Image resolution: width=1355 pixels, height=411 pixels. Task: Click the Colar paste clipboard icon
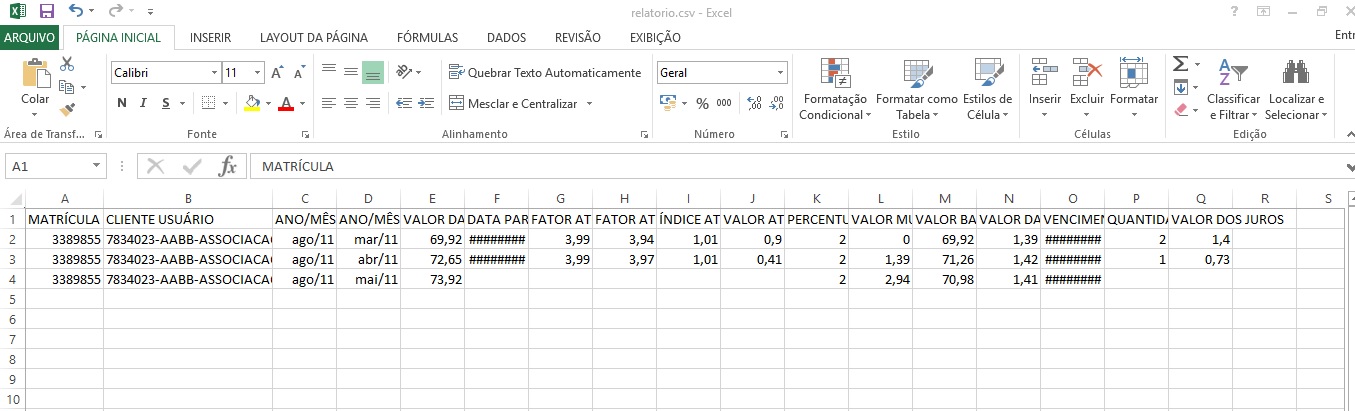(35, 74)
